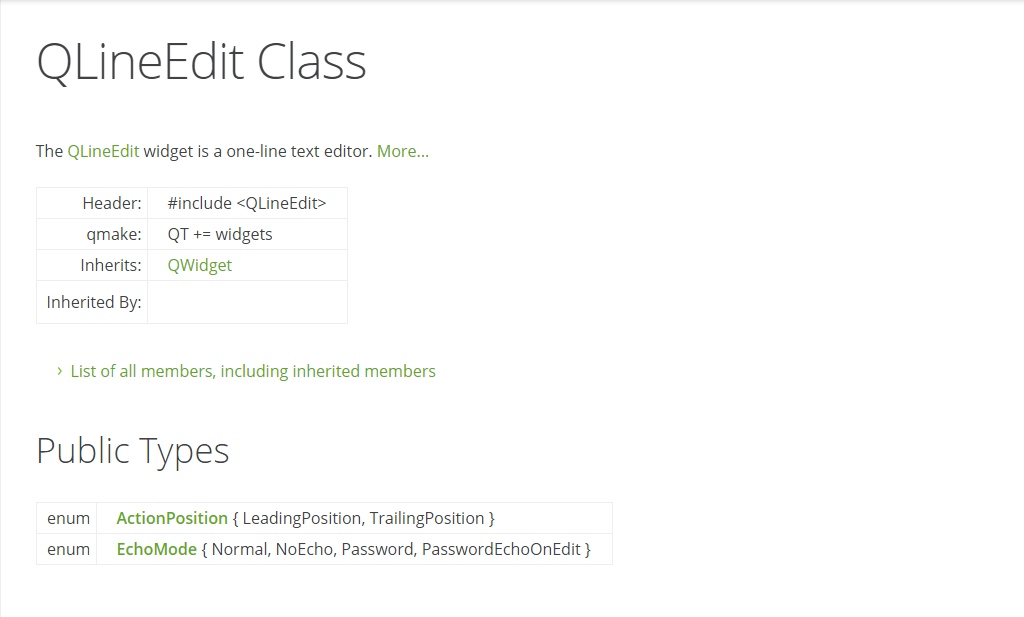The height and width of the screenshot is (617, 1024).
Task: Select the Inherited By: label cell
Action: click(x=92, y=302)
